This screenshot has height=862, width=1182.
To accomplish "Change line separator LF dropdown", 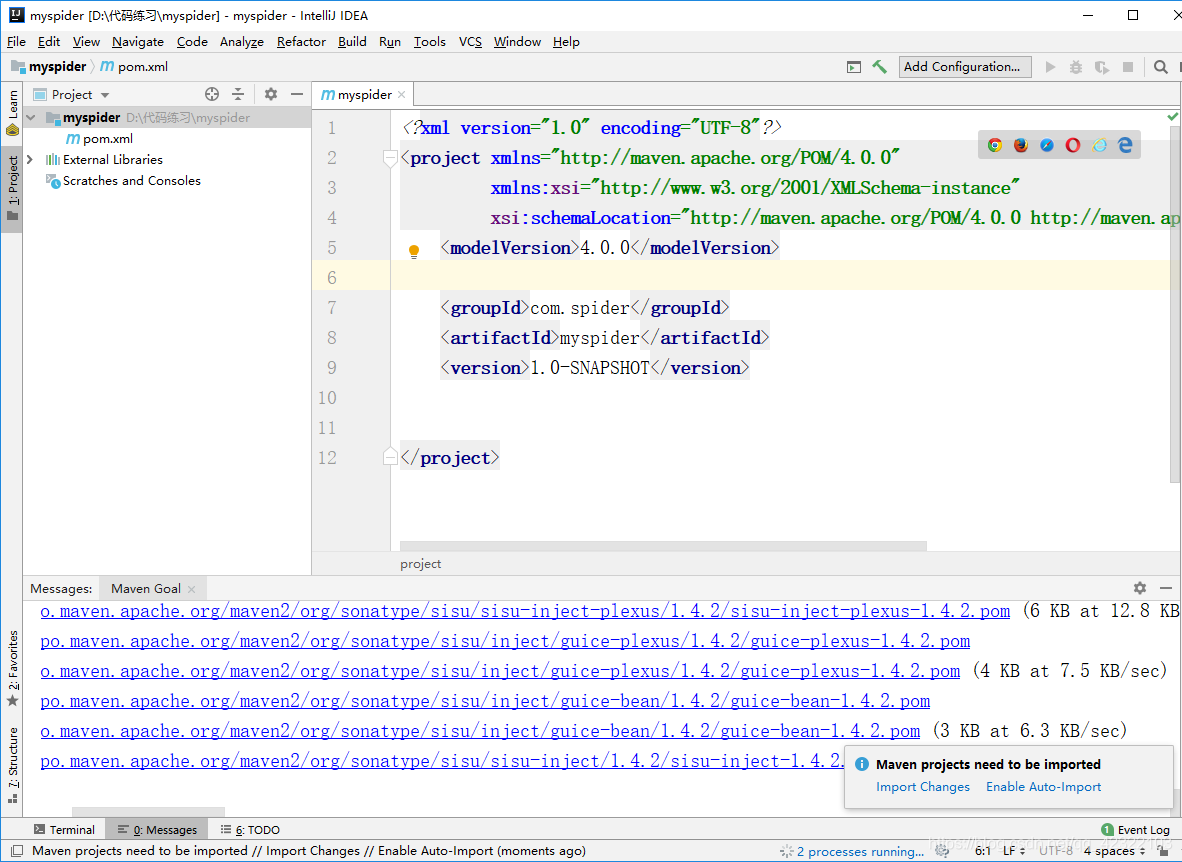I will (1014, 851).
